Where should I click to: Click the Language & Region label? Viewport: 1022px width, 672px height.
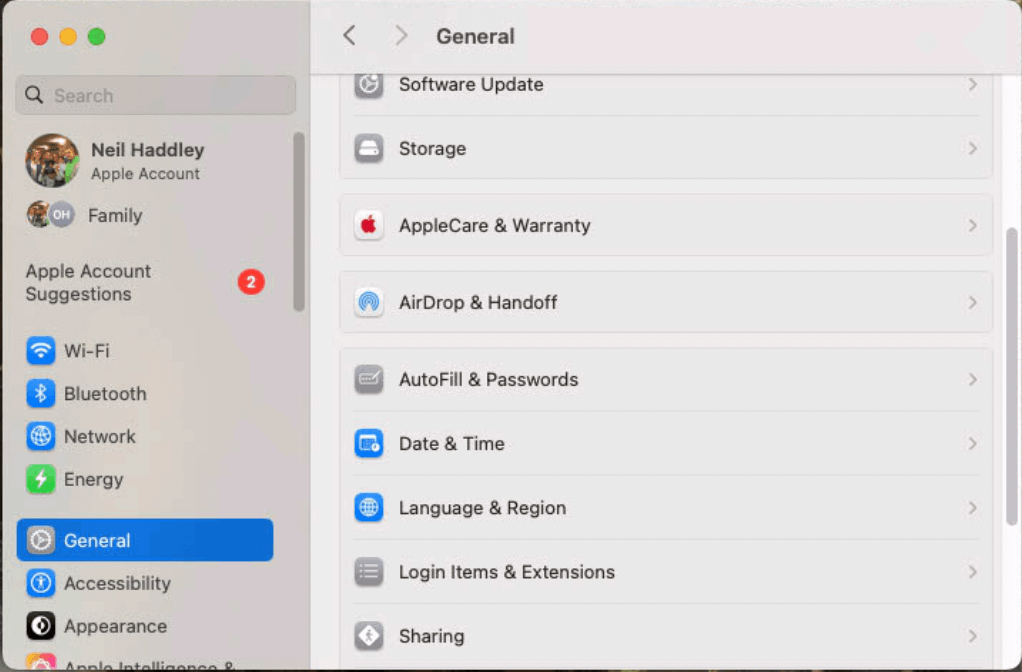(x=482, y=508)
